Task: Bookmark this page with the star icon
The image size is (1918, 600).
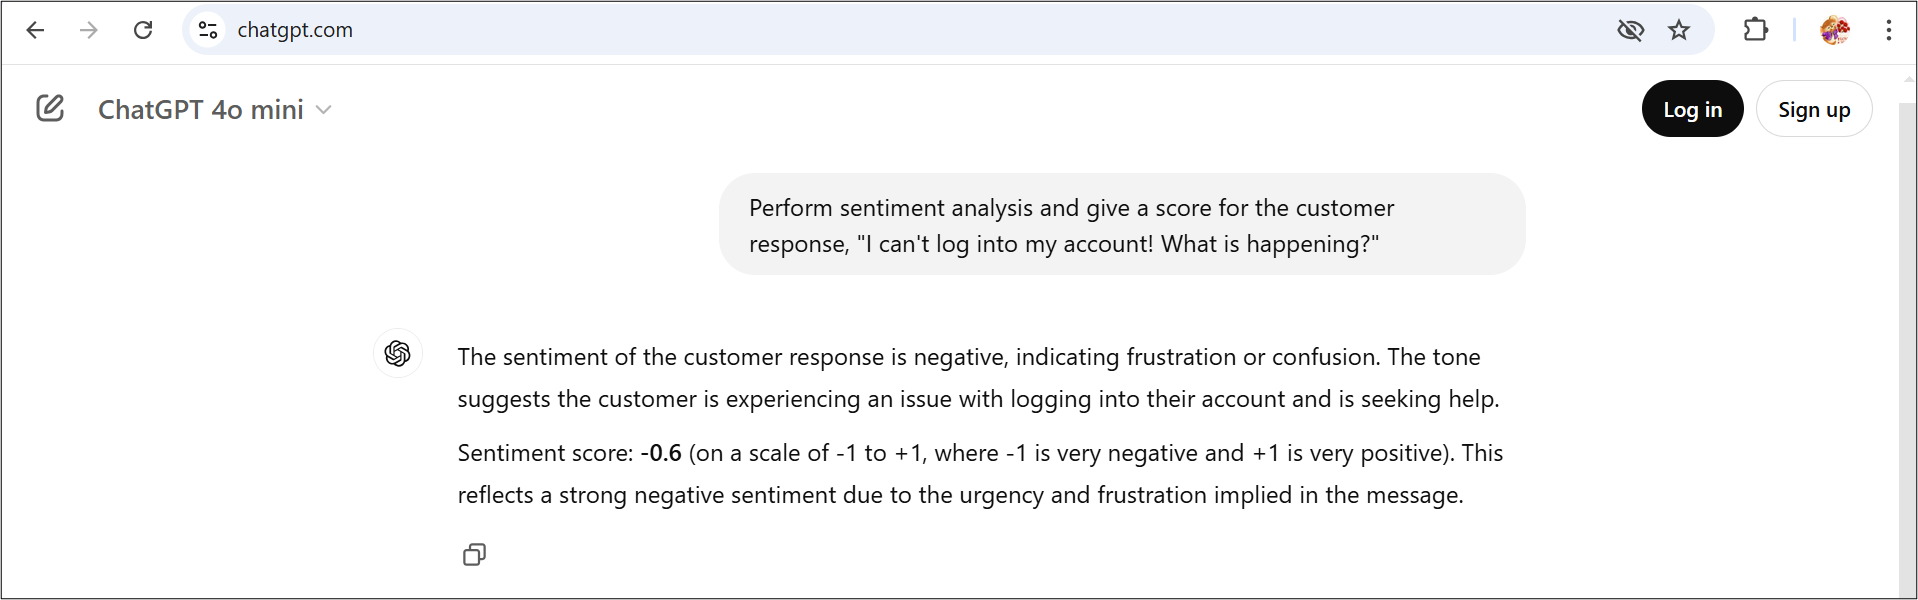Action: pos(1679,30)
